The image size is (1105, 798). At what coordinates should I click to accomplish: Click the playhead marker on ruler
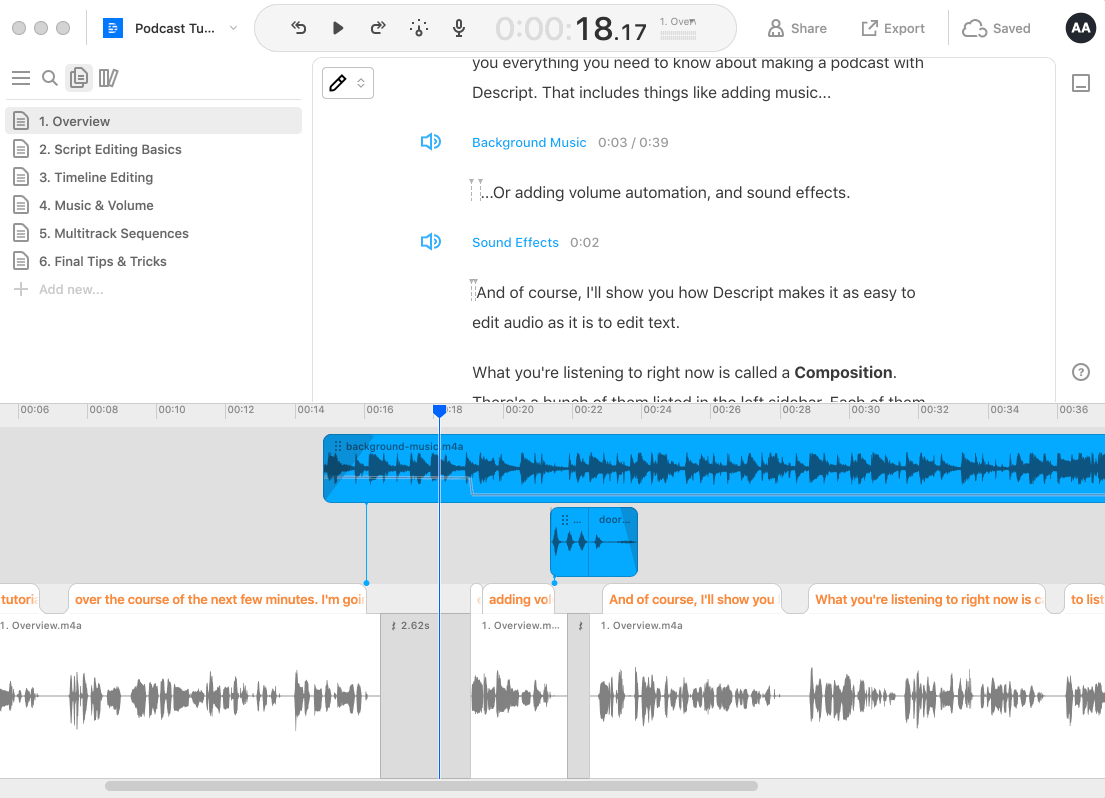[439, 410]
